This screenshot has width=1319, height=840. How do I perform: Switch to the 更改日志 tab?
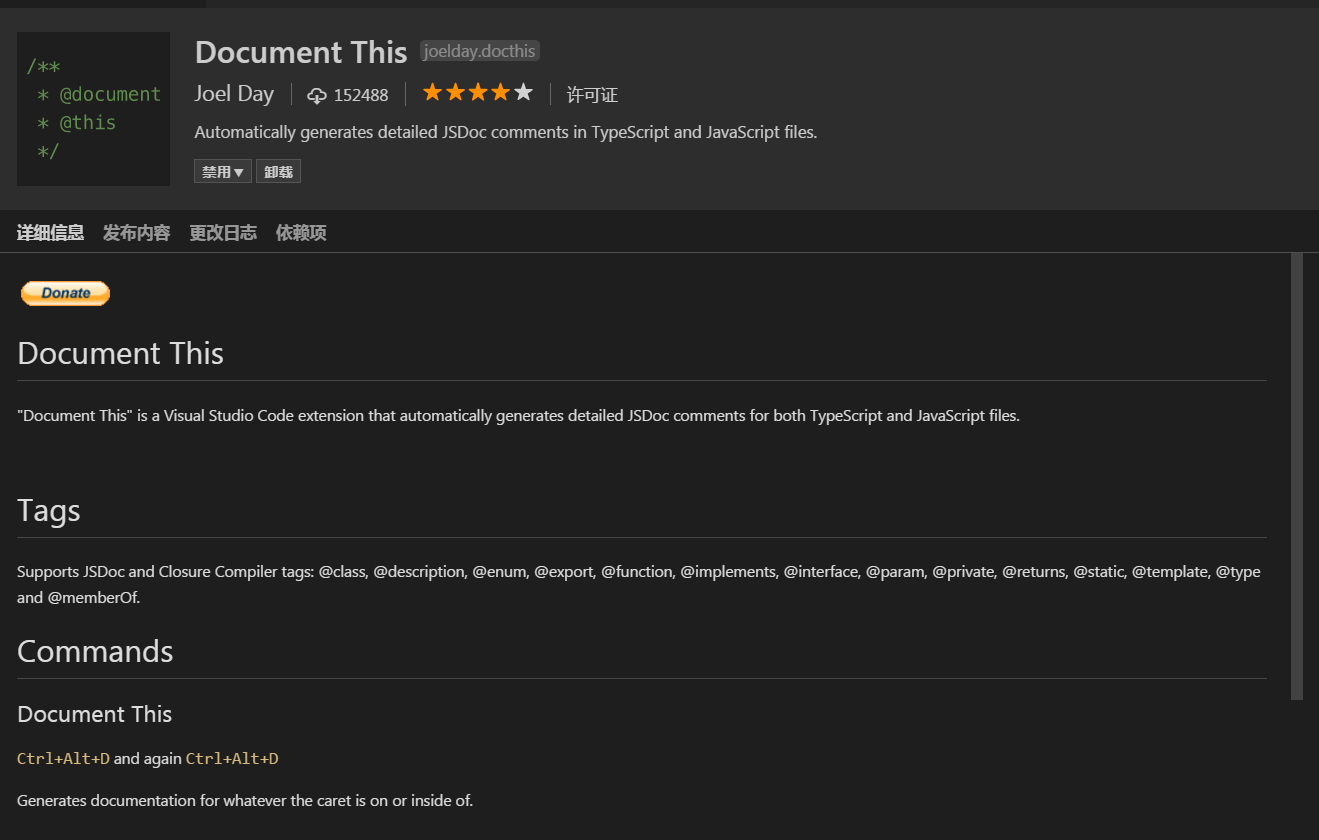(x=223, y=233)
